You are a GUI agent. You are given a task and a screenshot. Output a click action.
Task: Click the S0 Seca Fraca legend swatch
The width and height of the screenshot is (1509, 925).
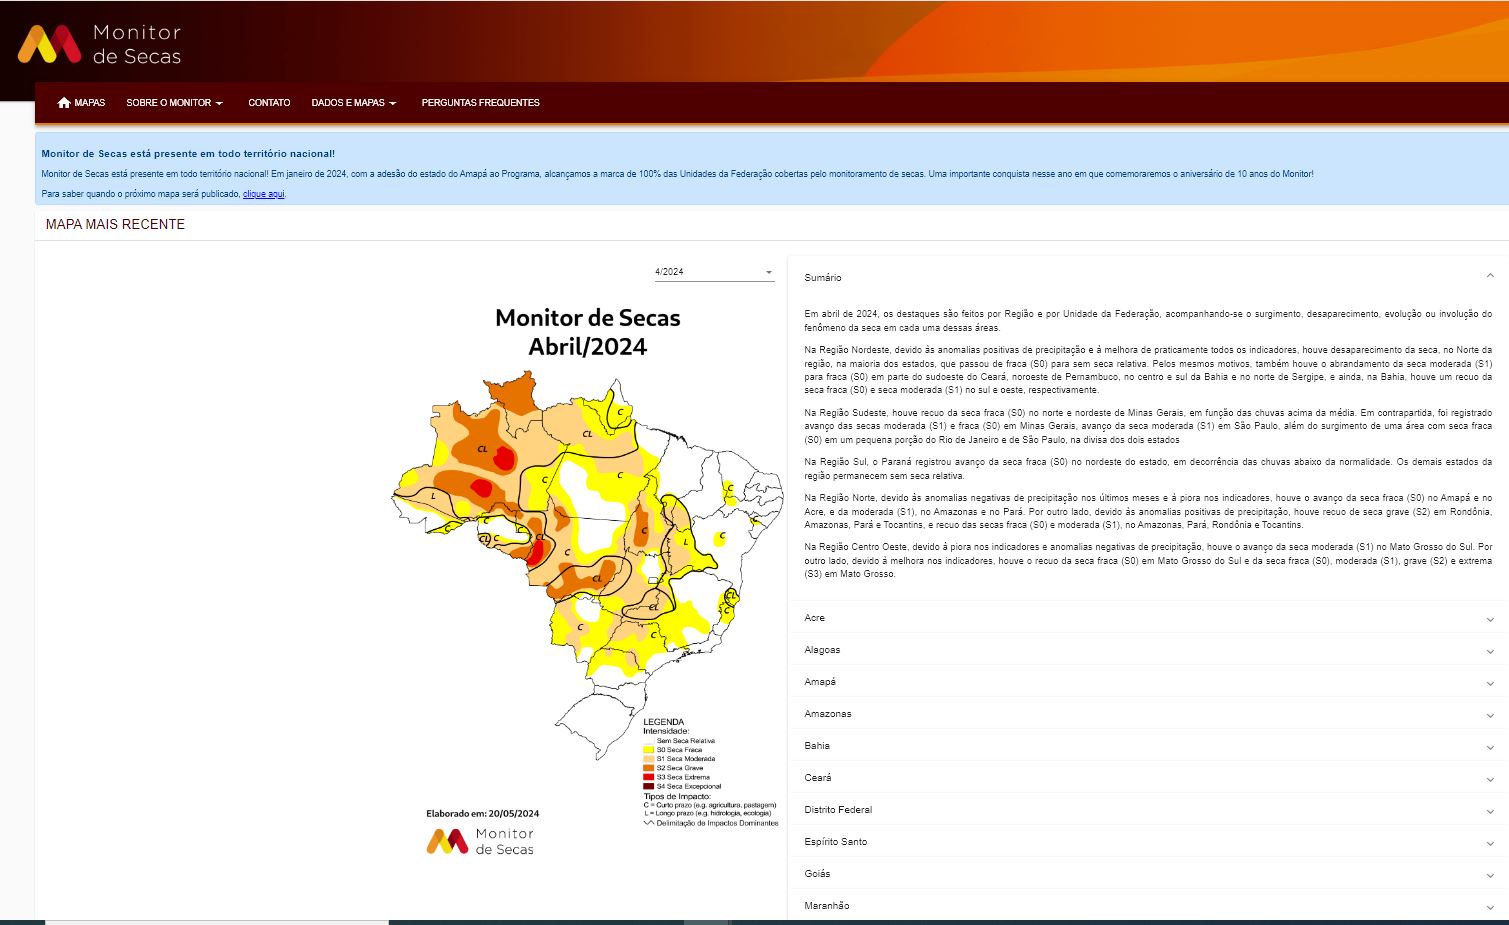(x=648, y=750)
